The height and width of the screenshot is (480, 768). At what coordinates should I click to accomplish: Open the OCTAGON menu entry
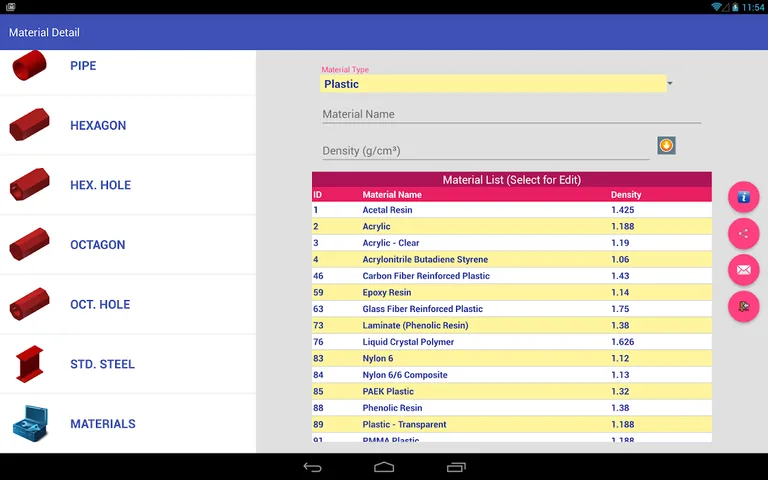point(128,245)
